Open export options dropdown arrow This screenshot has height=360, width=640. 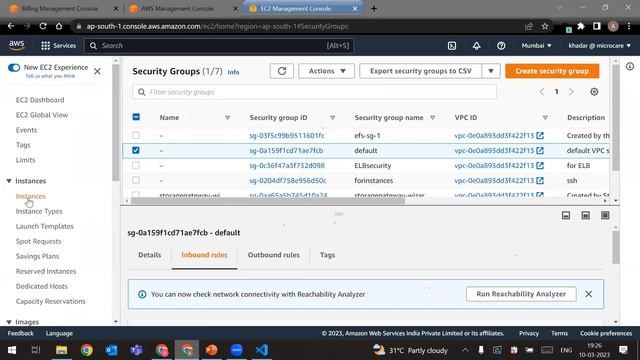tap(491, 71)
